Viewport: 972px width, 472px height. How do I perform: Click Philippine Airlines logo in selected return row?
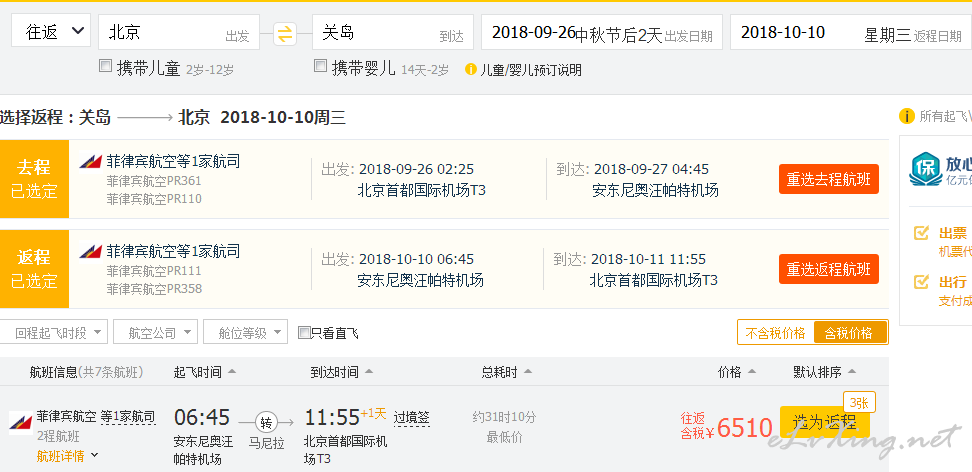point(91,252)
